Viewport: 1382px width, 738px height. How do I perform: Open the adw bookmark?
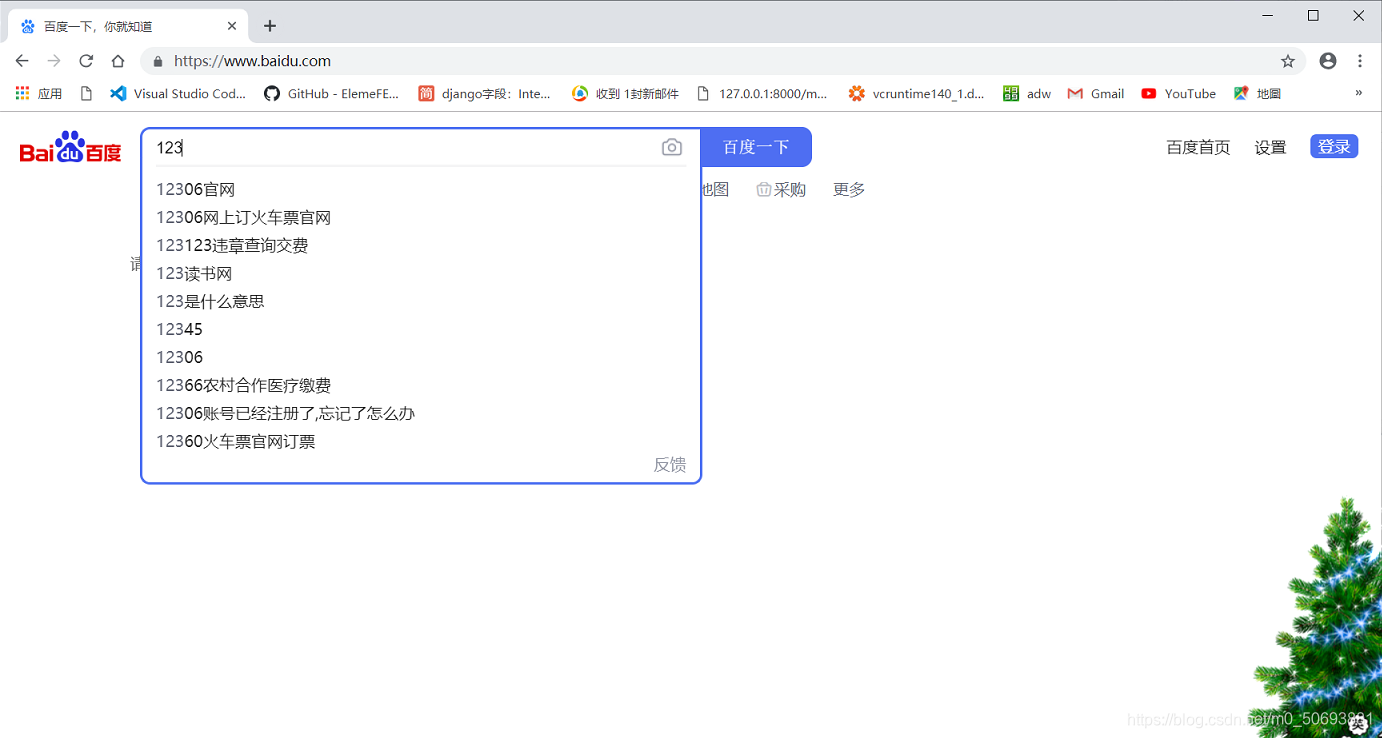[1027, 93]
